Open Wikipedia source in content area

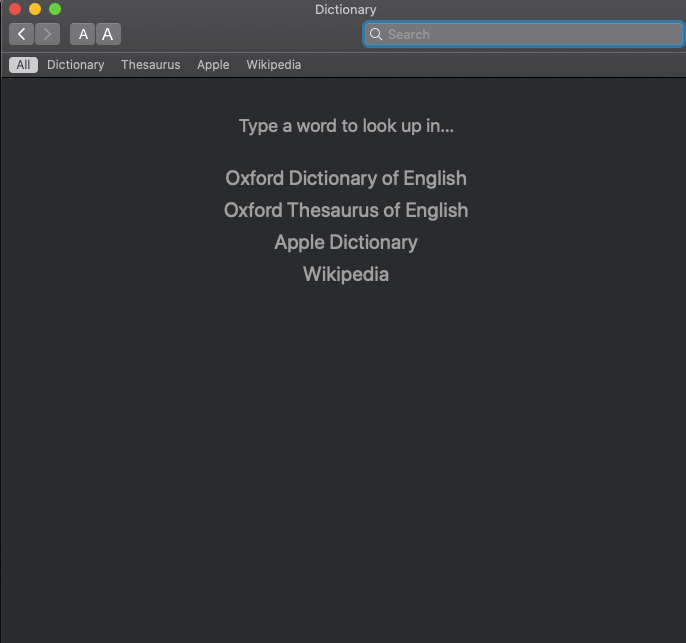pos(346,274)
